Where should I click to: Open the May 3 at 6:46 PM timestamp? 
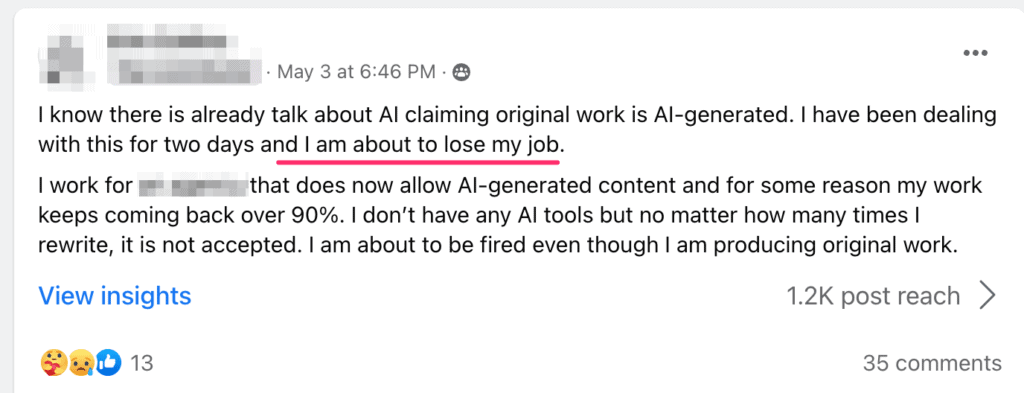356,72
